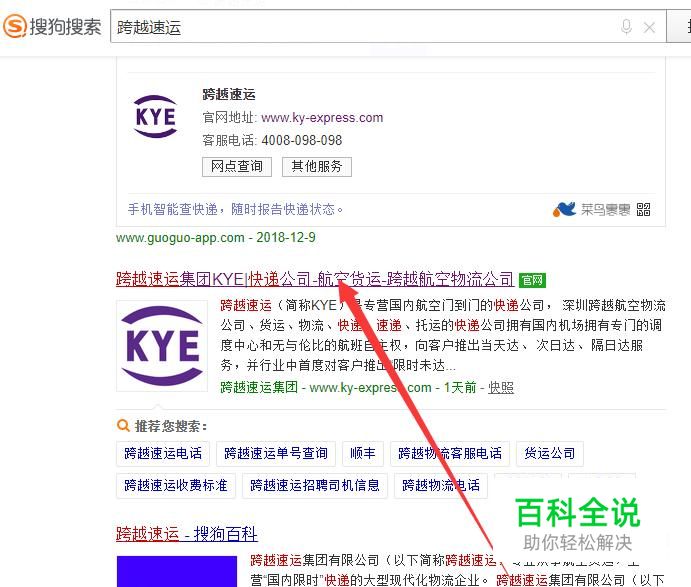This screenshot has height=587, width=691.
Task: Click the green 官网 badge
Action: [x=532, y=280]
